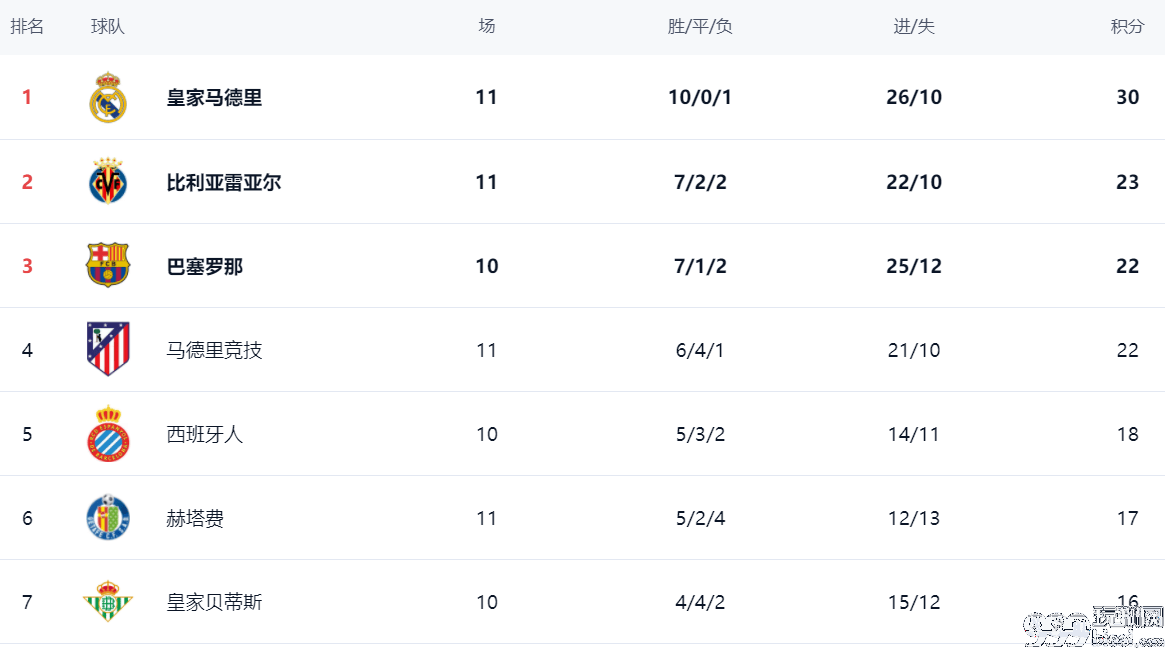Click the Getafe club crest
This screenshot has height=648, width=1165.
tap(108, 518)
